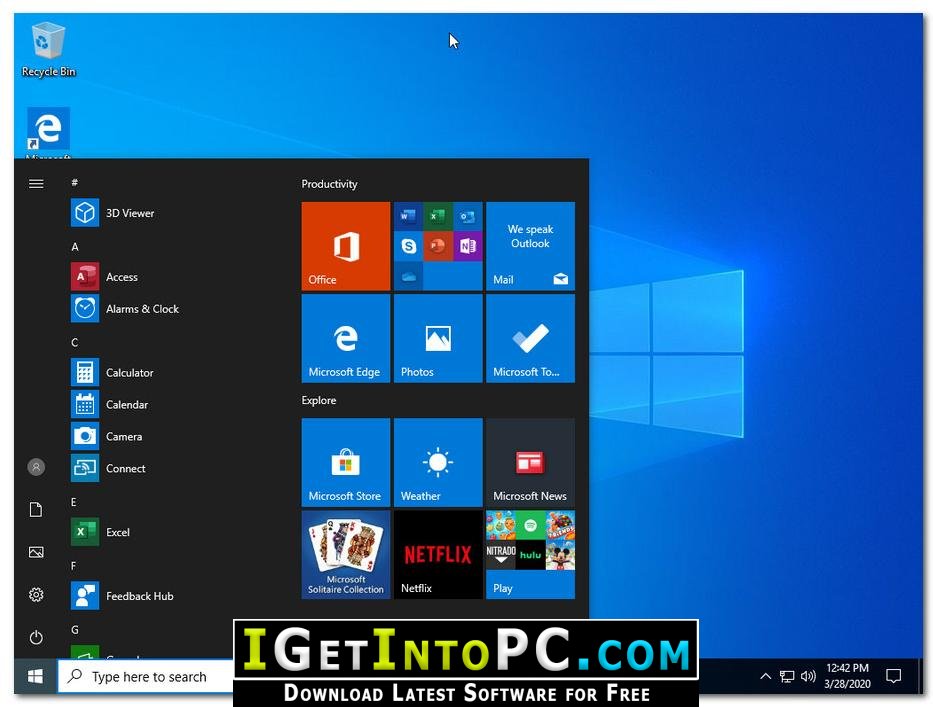Open Settings gear in Start sidebar
This screenshot has width=933, height=707.
[x=36, y=595]
